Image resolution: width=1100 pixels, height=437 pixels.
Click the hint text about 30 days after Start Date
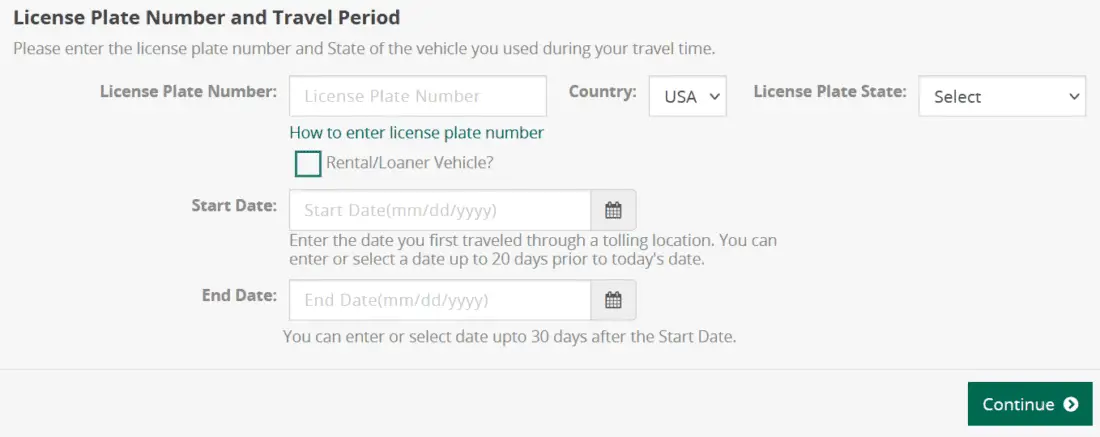coord(510,336)
